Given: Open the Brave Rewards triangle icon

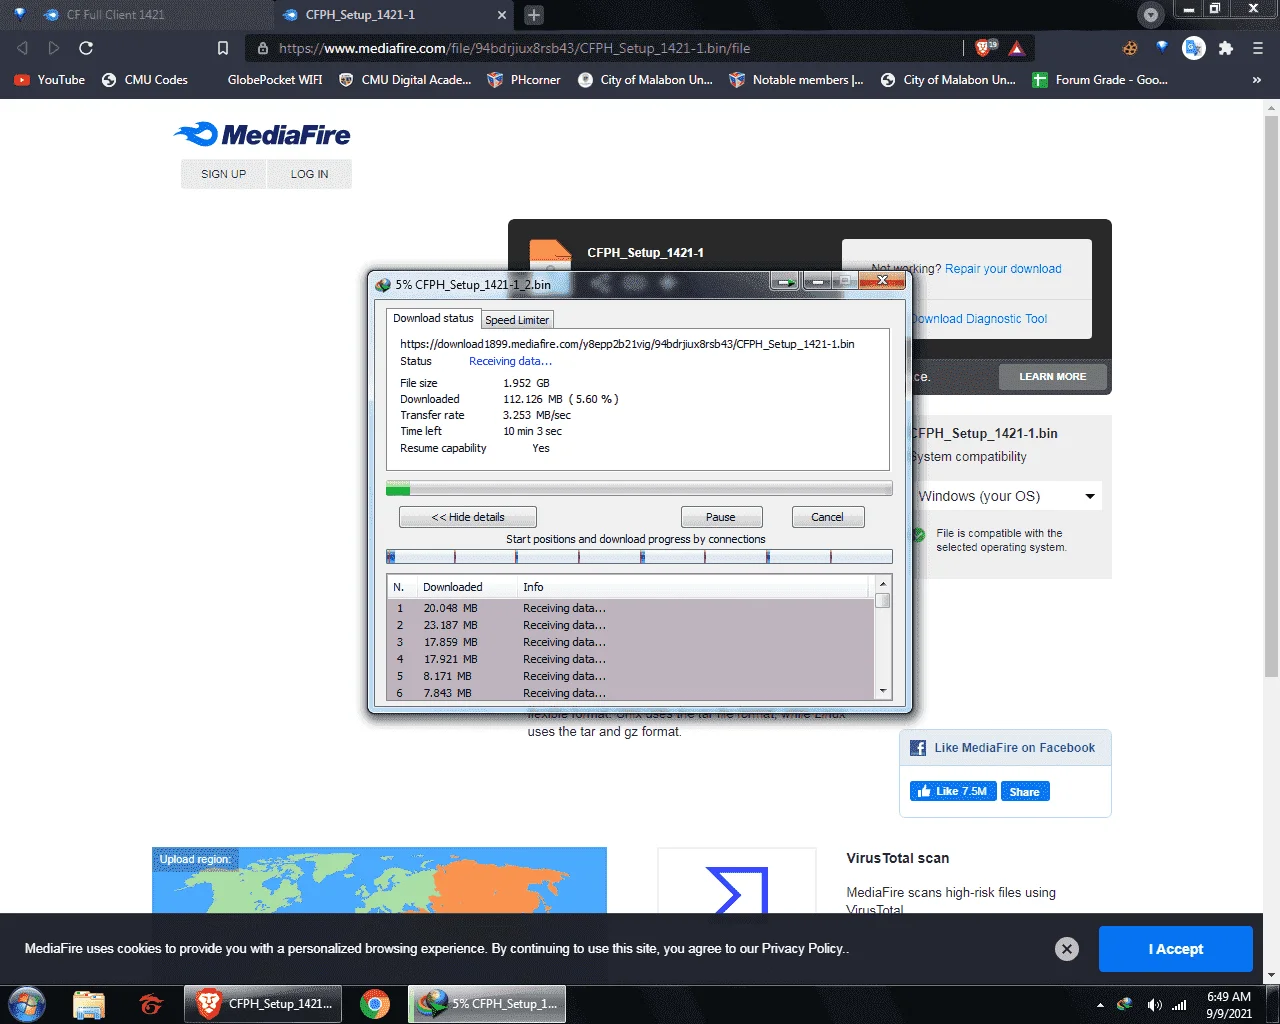Looking at the screenshot, I should (1016, 48).
